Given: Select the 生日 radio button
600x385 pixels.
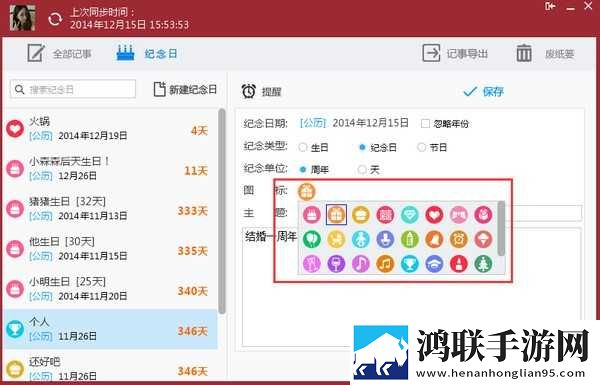Looking at the screenshot, I should [x=303, y=147].
